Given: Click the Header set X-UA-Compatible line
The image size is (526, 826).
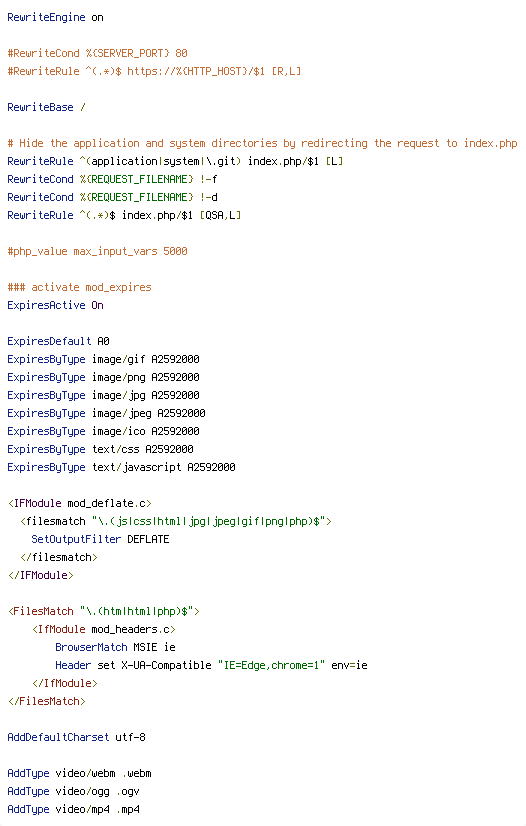Looking at the screenshot, I should tap(211, 665).
